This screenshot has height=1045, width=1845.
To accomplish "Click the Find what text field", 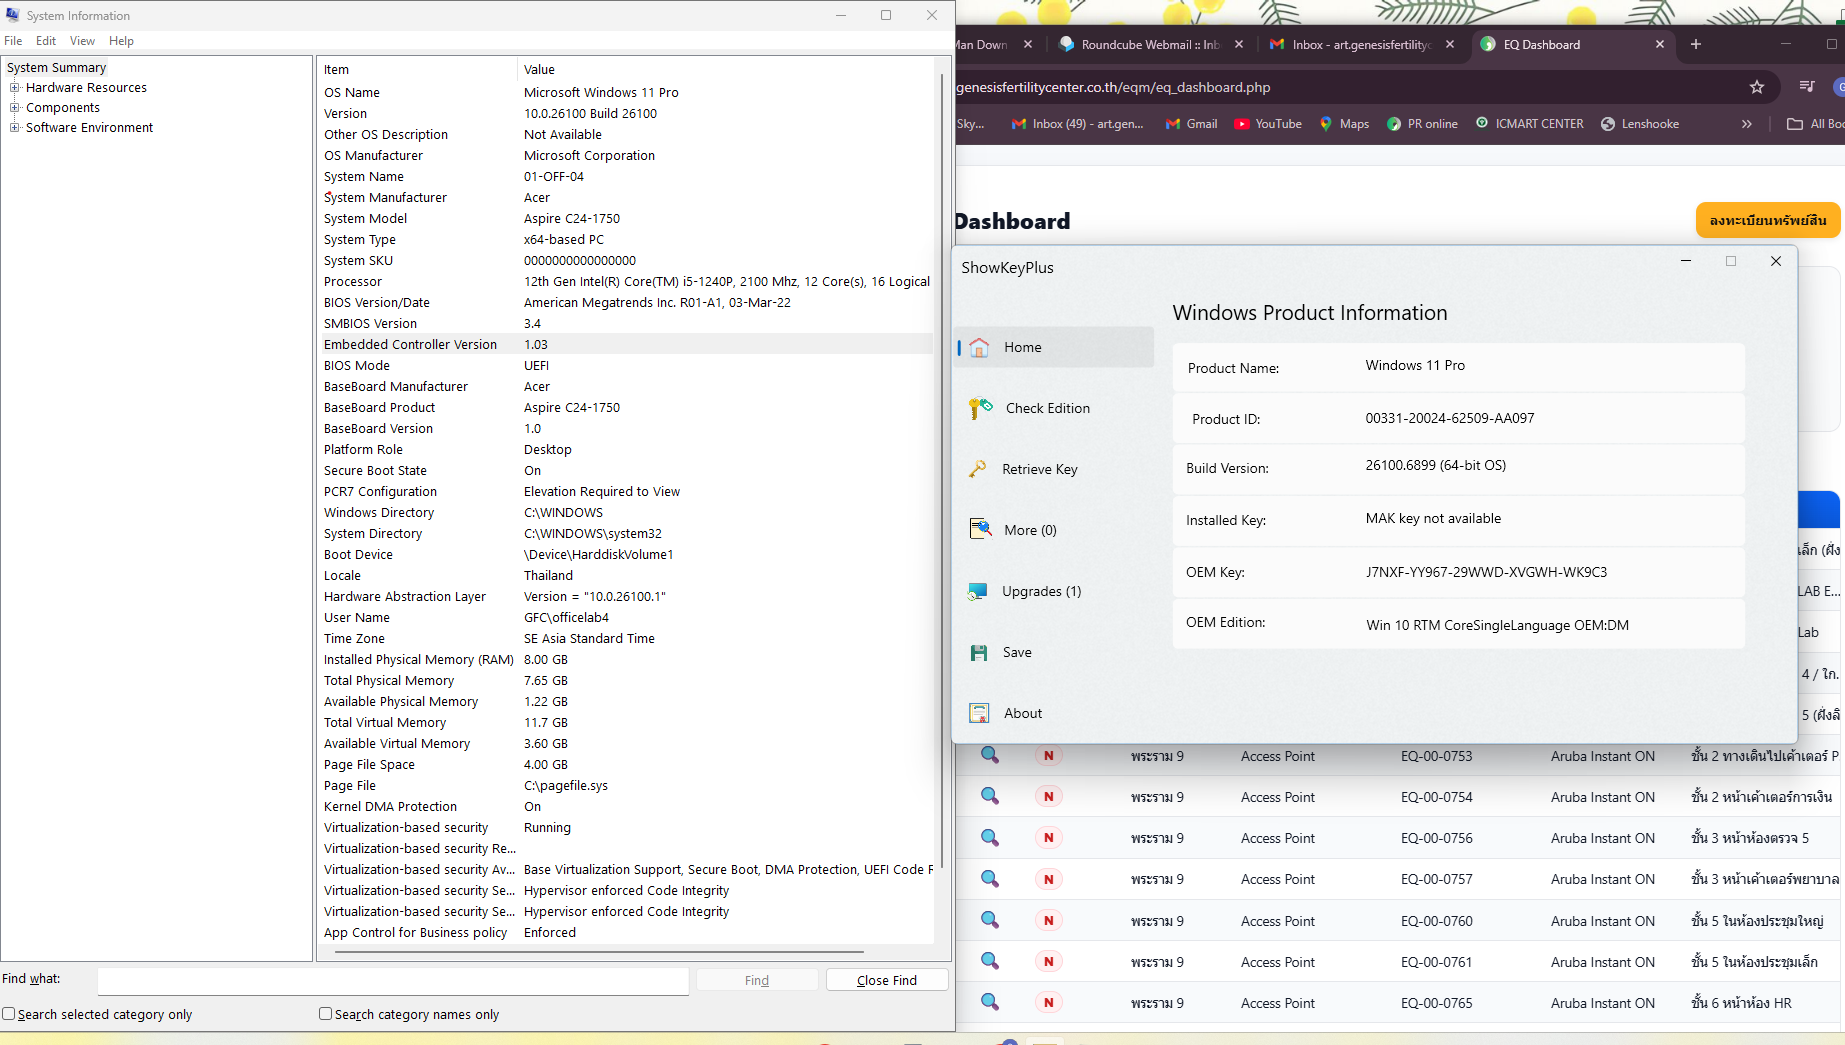I will (x=392, y=980).
